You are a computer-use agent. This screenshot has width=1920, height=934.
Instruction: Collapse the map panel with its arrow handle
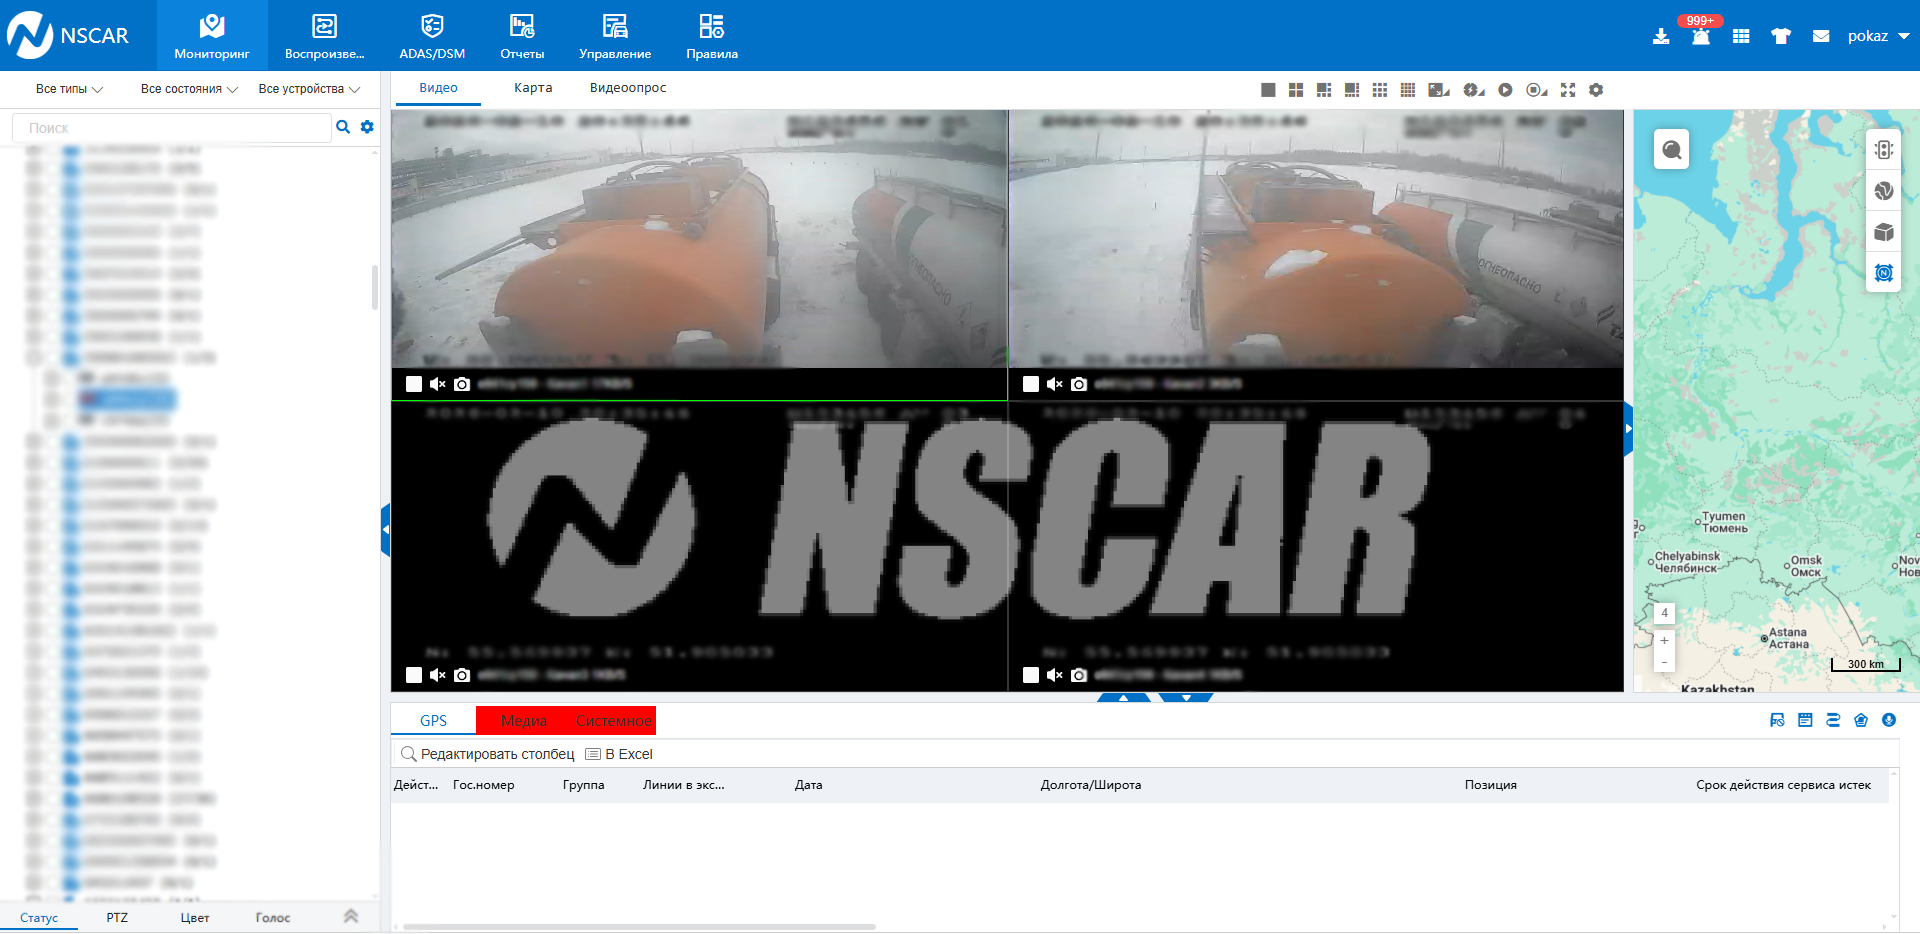pos(1628,429)
